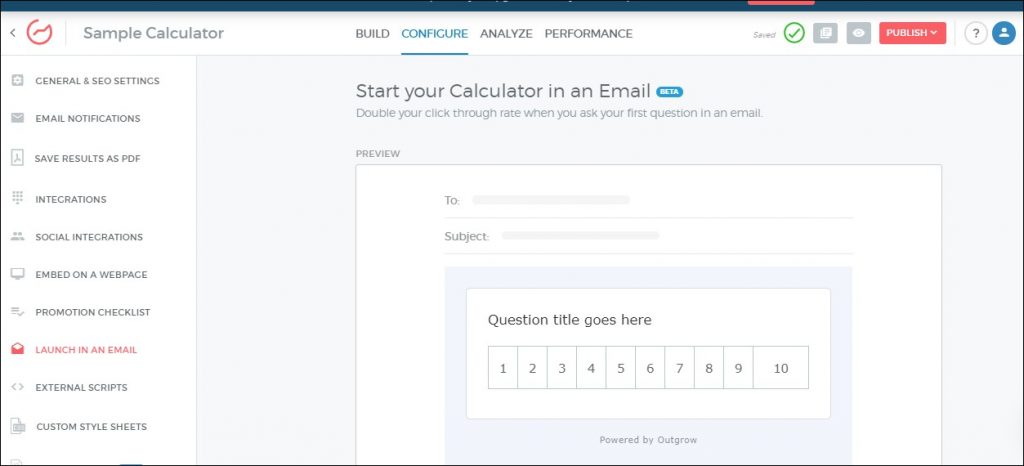Open the help question mark icon
The width and height of the screenshot is (1024, 466).
(976, 33)
